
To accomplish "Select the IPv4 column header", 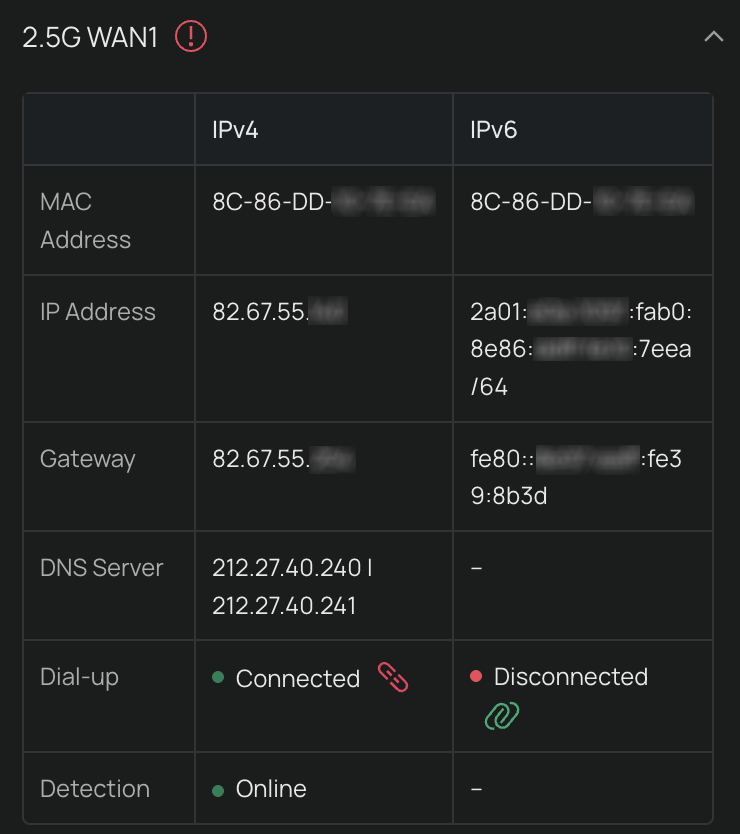I will coord(235,130).
